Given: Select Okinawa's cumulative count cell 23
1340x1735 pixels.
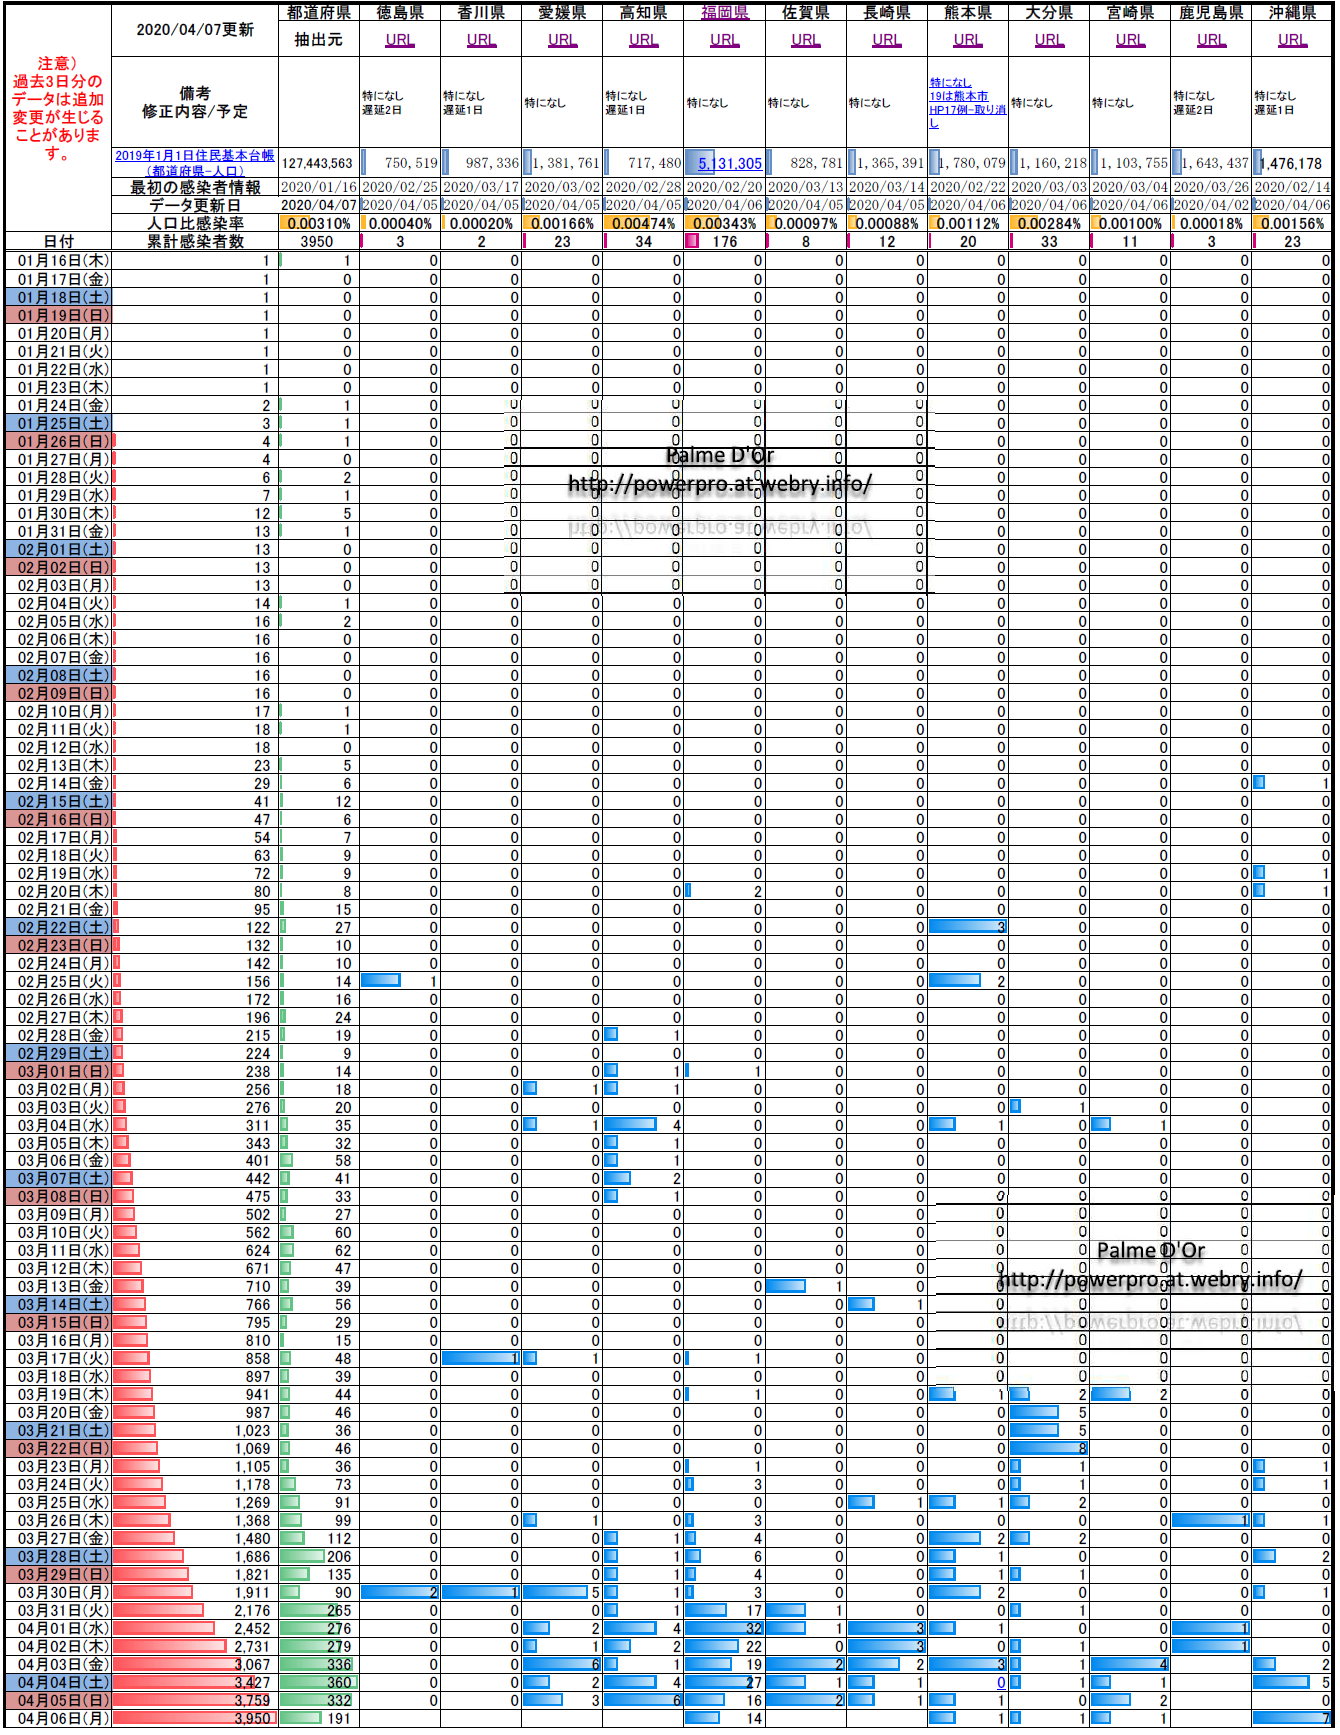Looking at the screenshot, I should pyautogui.click(x=1292, y=241).
